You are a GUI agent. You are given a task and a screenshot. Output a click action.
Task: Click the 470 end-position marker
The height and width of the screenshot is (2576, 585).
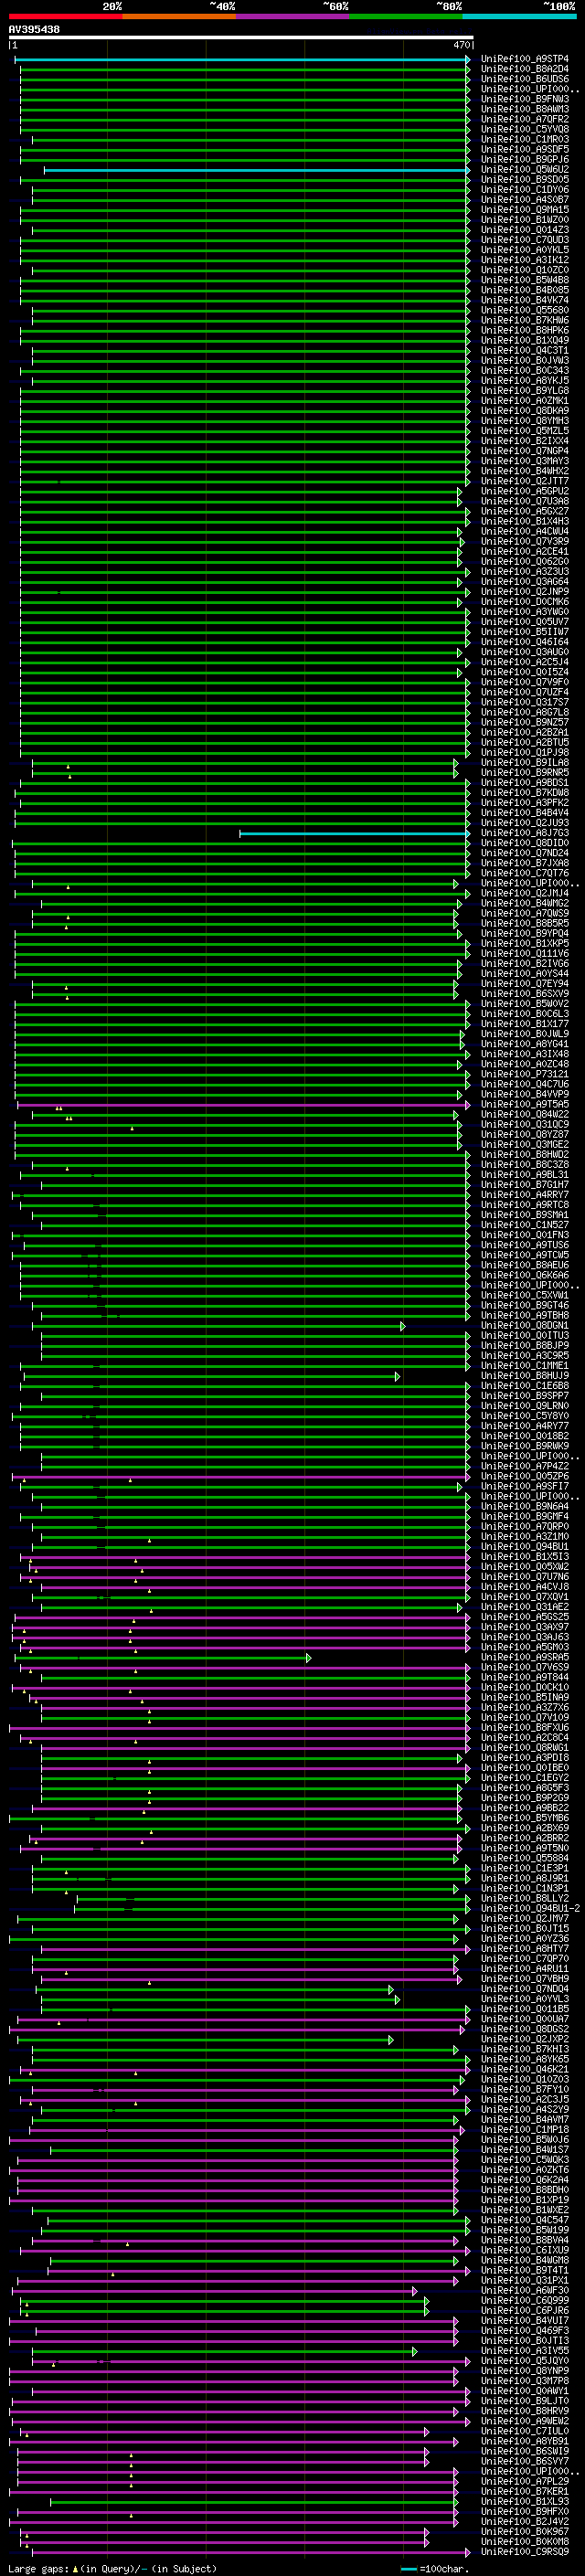[462, 46]
